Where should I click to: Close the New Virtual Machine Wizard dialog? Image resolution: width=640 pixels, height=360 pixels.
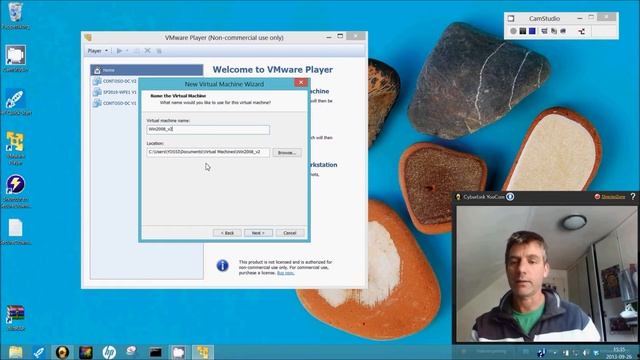tap(301, 82)
